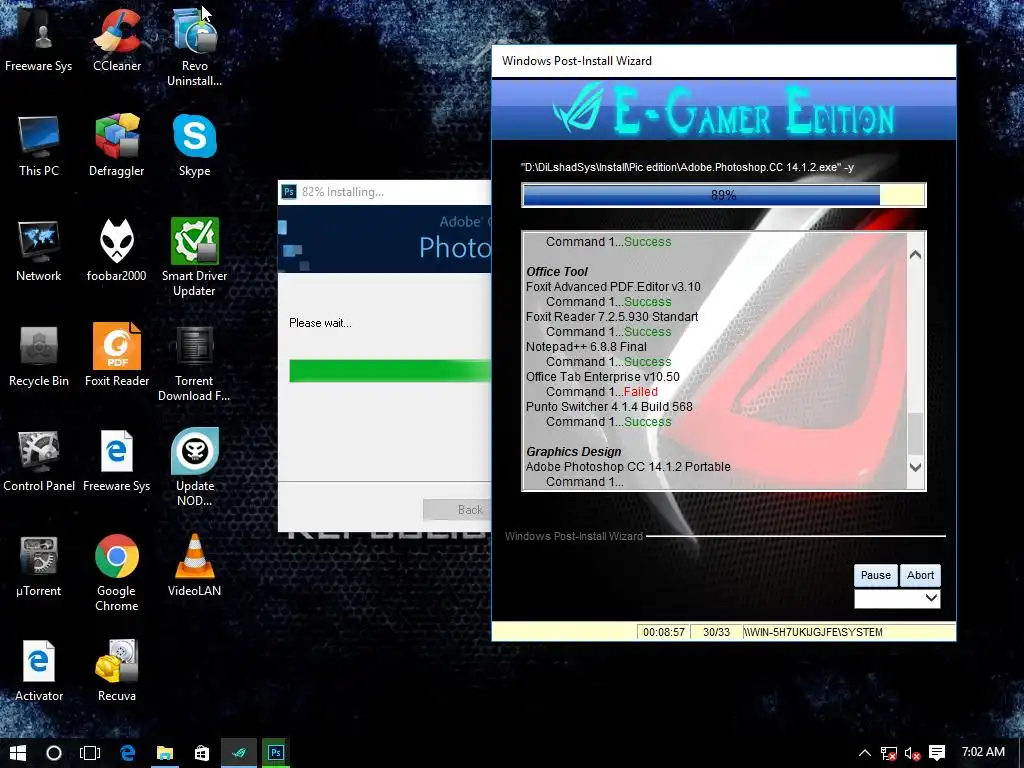This screenshot has height=768, width=1024.
Task: Select the Defraggler desktop icon
Action: (x=117, y=145)
